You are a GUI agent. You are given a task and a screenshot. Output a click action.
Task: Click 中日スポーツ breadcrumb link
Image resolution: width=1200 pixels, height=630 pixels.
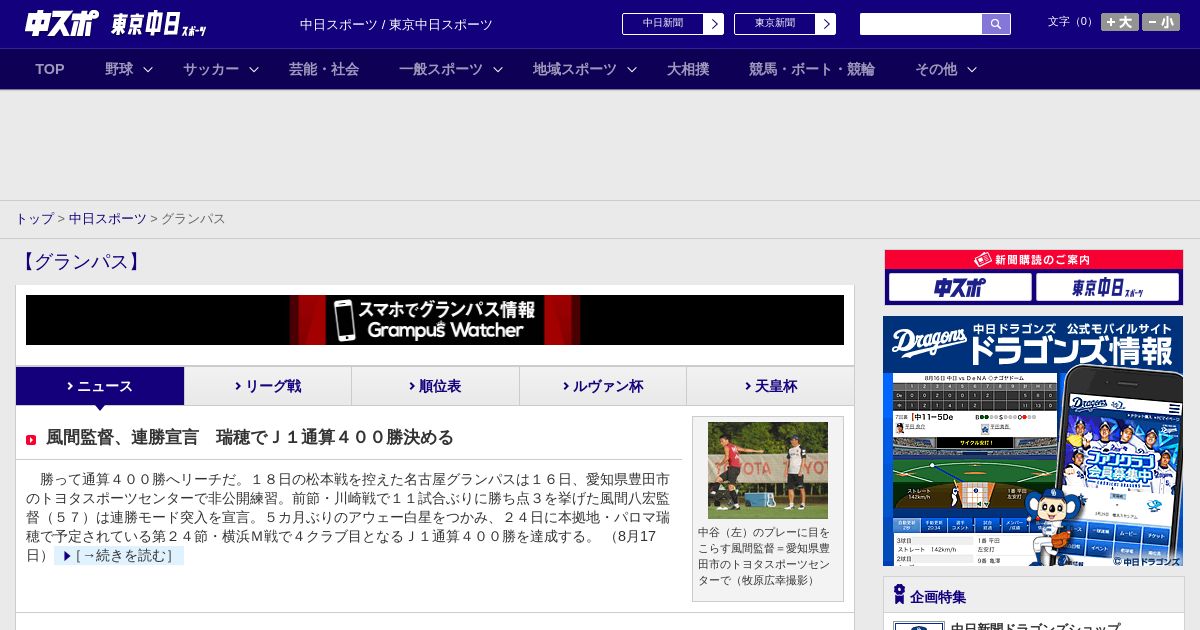point(107,218)
